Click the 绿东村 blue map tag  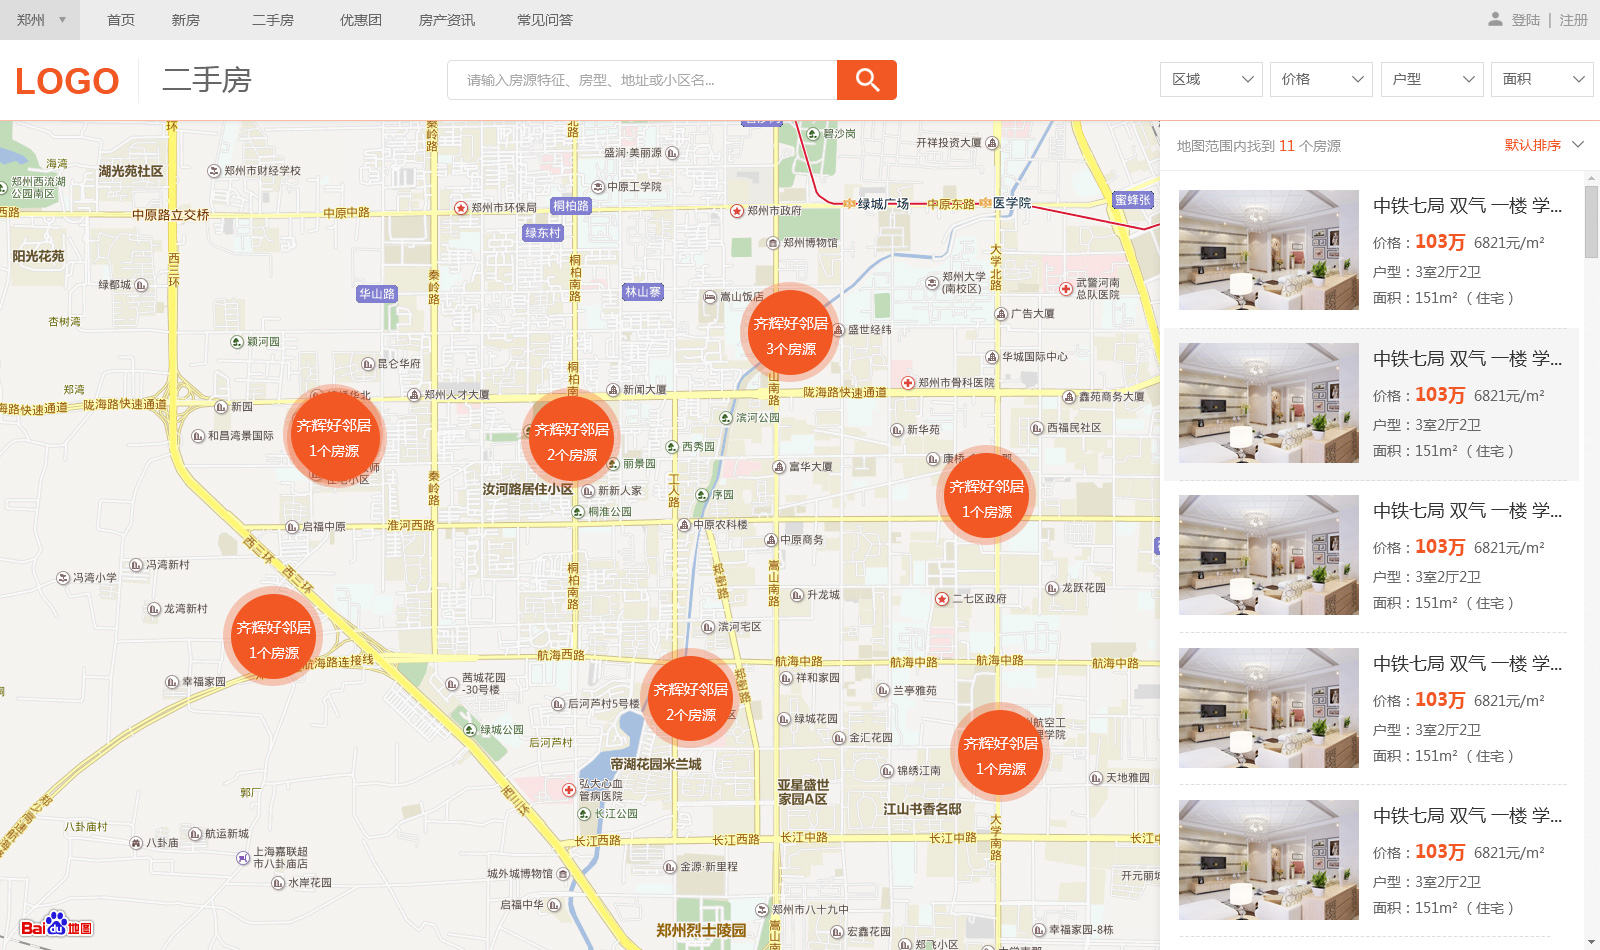click(x=543, y=233)
